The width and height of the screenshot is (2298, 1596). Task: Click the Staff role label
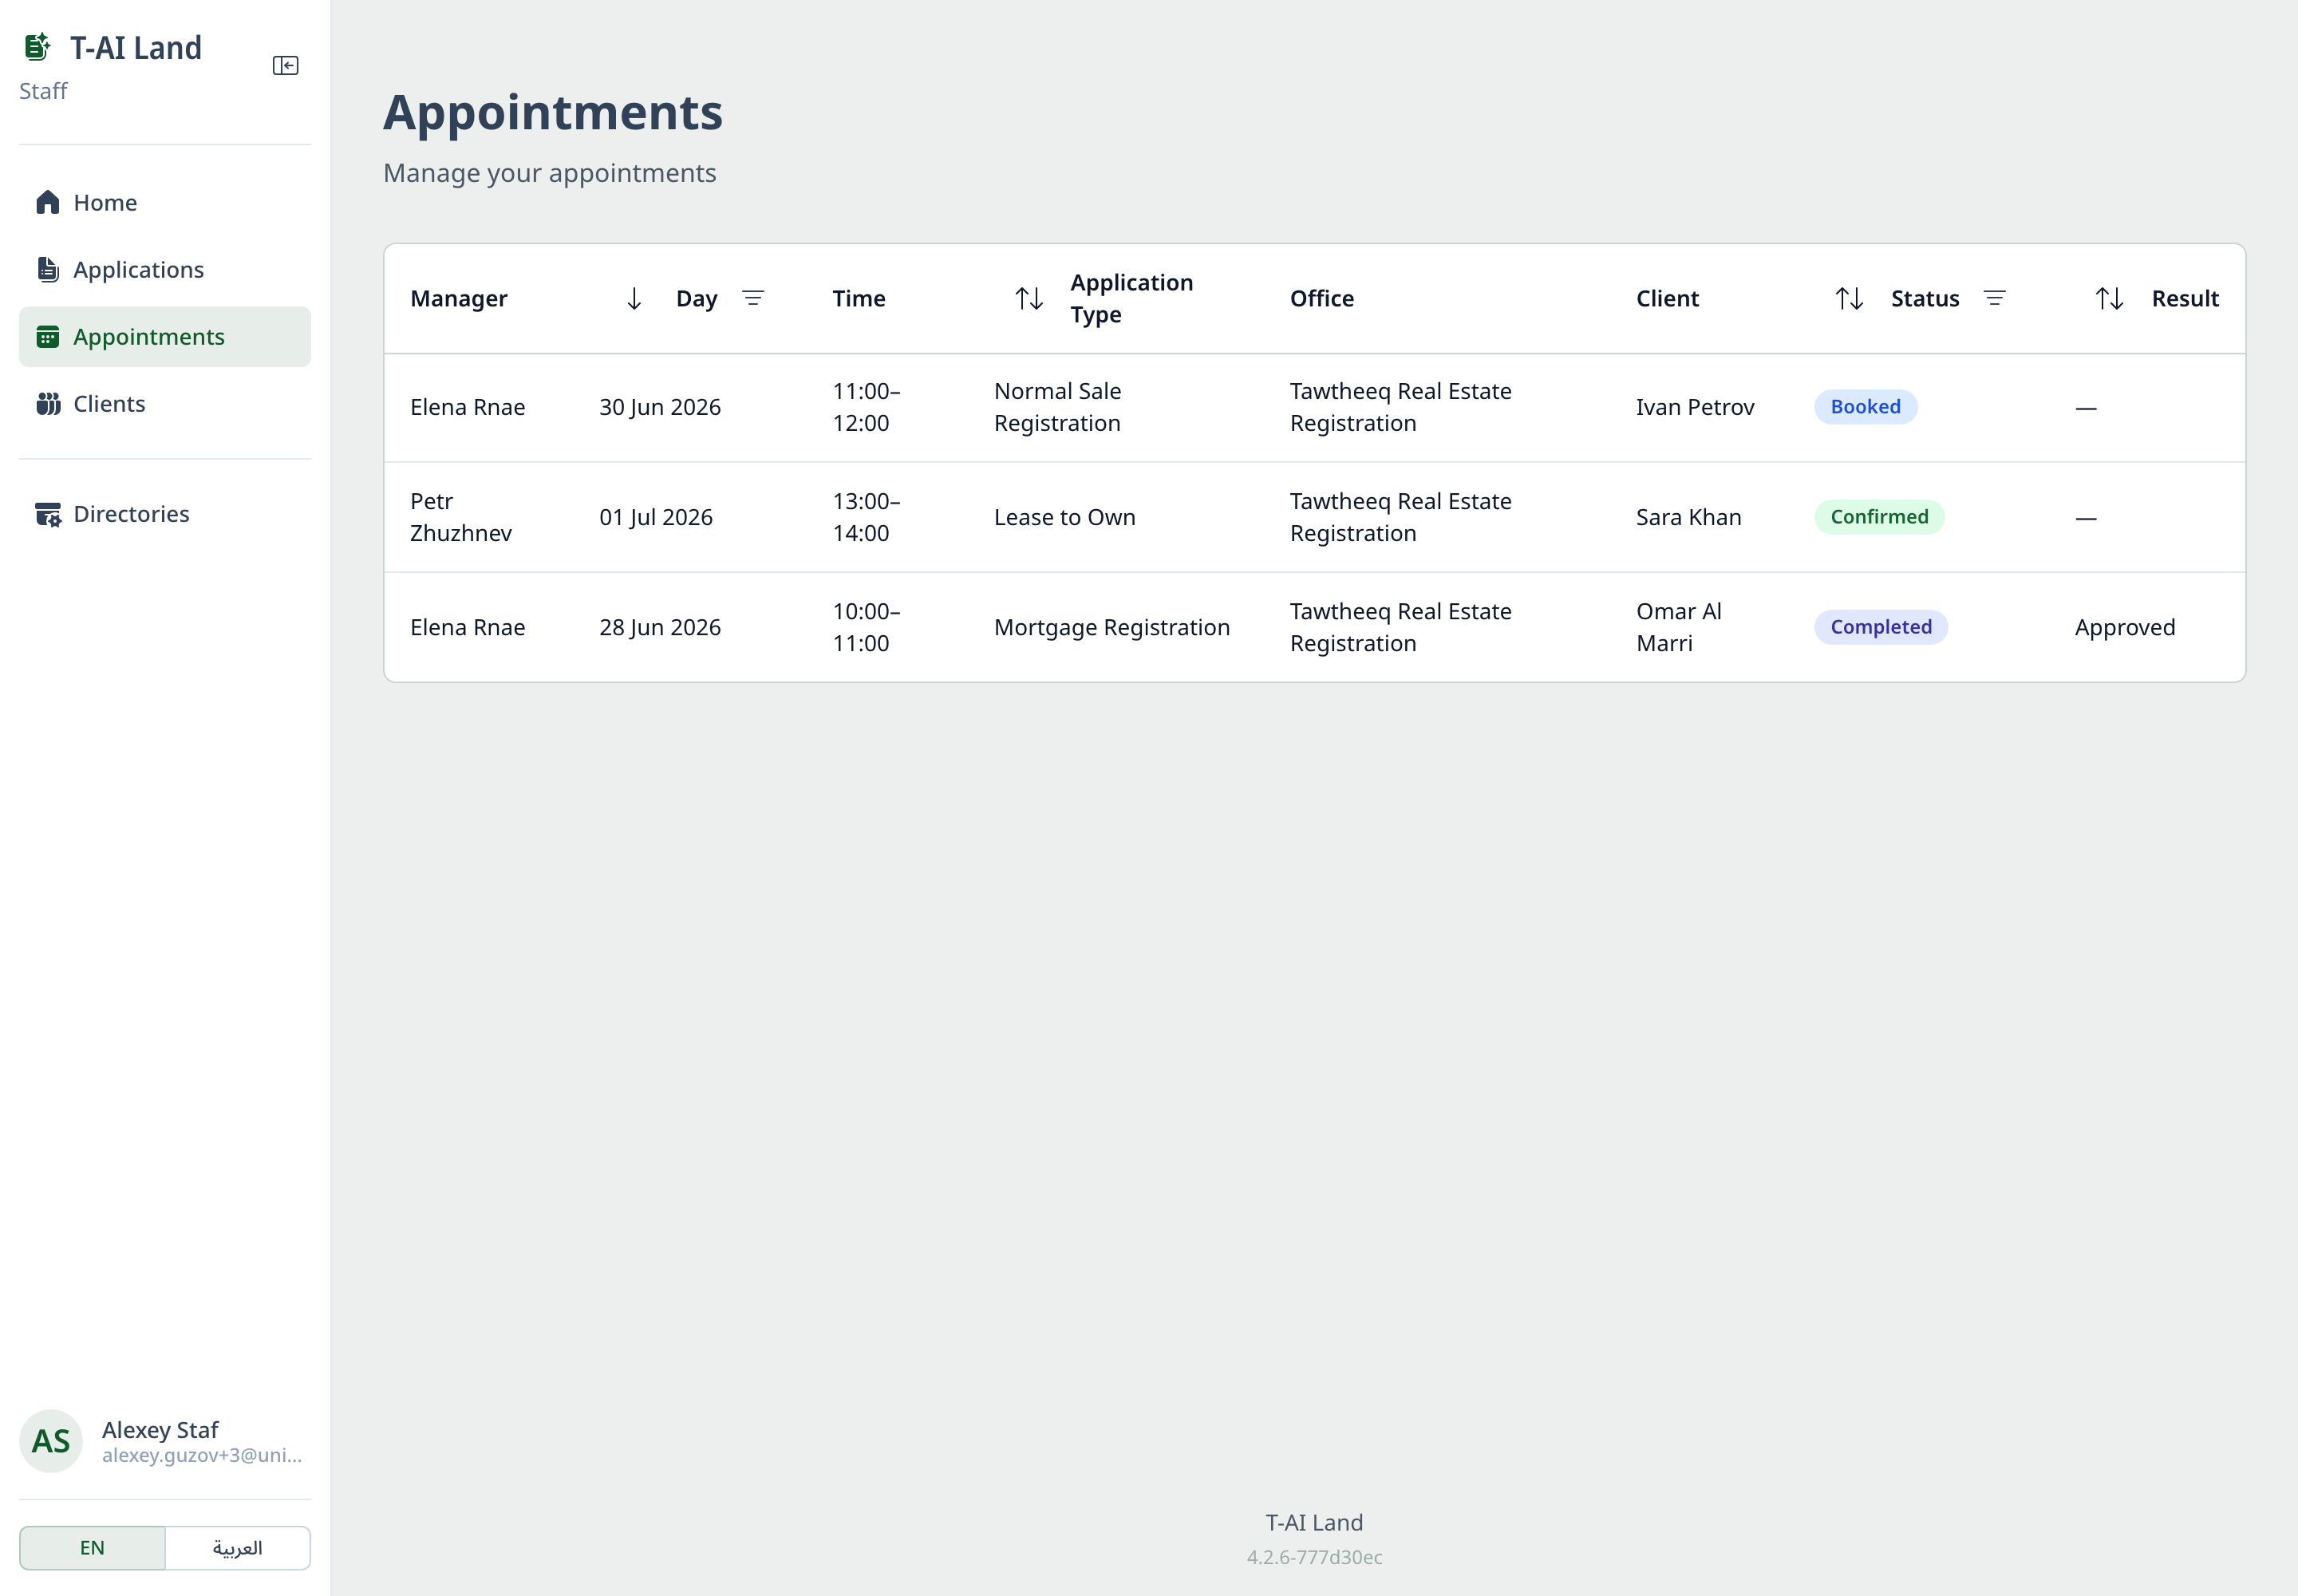pyautogui.click(x=43, y=91)
